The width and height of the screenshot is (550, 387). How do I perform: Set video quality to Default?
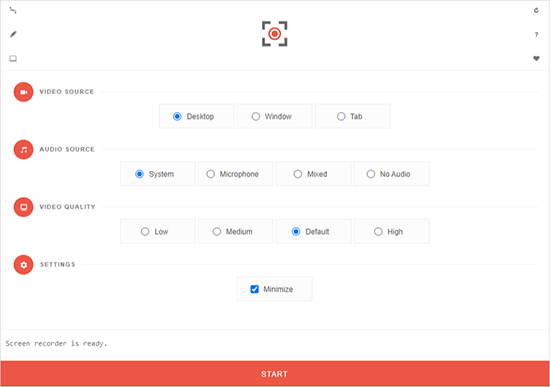tap(313, 231)
